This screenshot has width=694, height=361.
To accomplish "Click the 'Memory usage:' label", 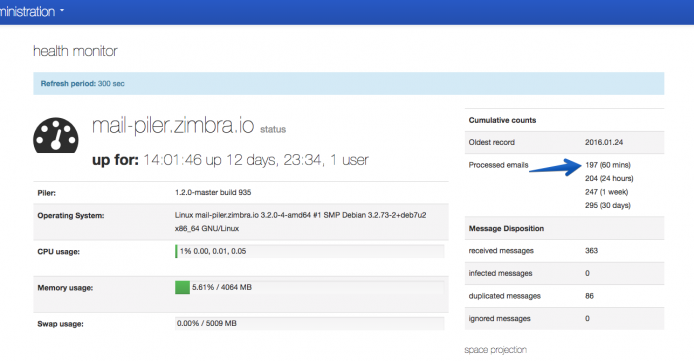I will click(65, 288).
